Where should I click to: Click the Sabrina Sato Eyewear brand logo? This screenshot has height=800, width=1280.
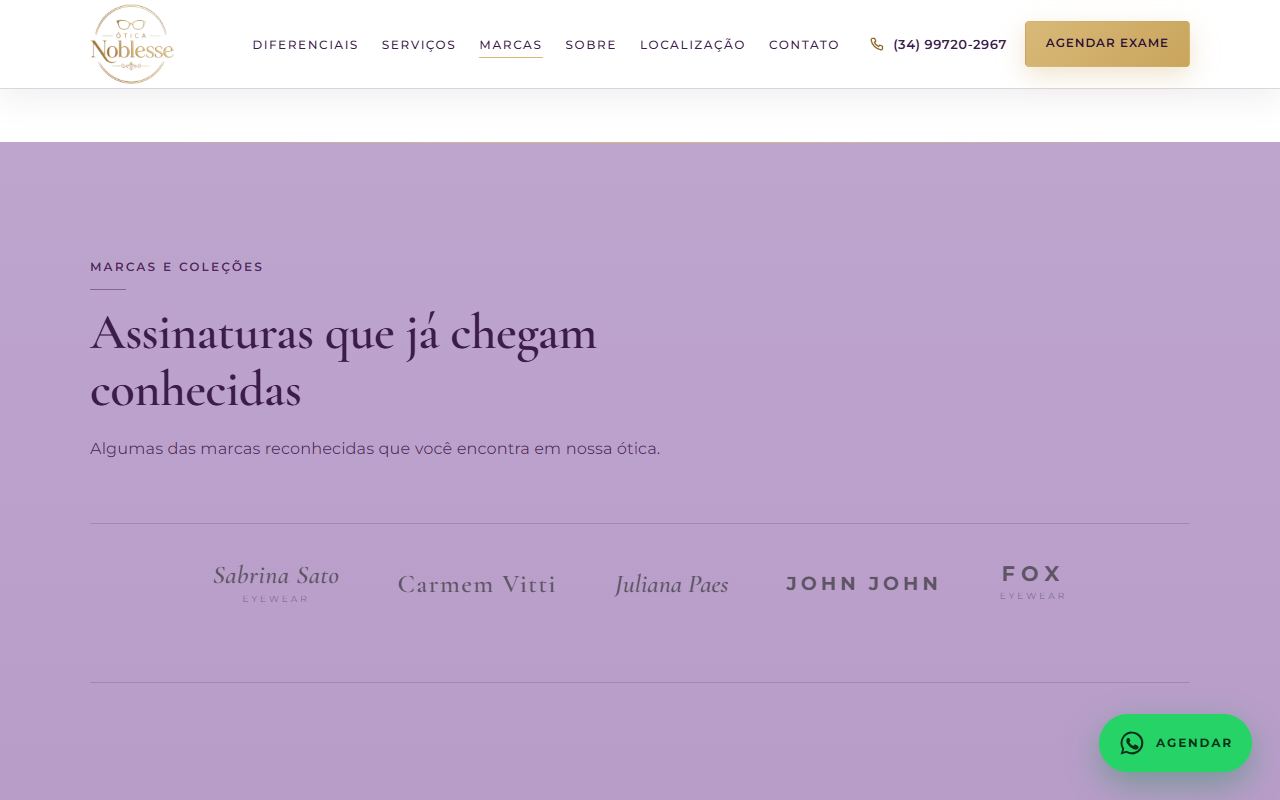point(276,583)
